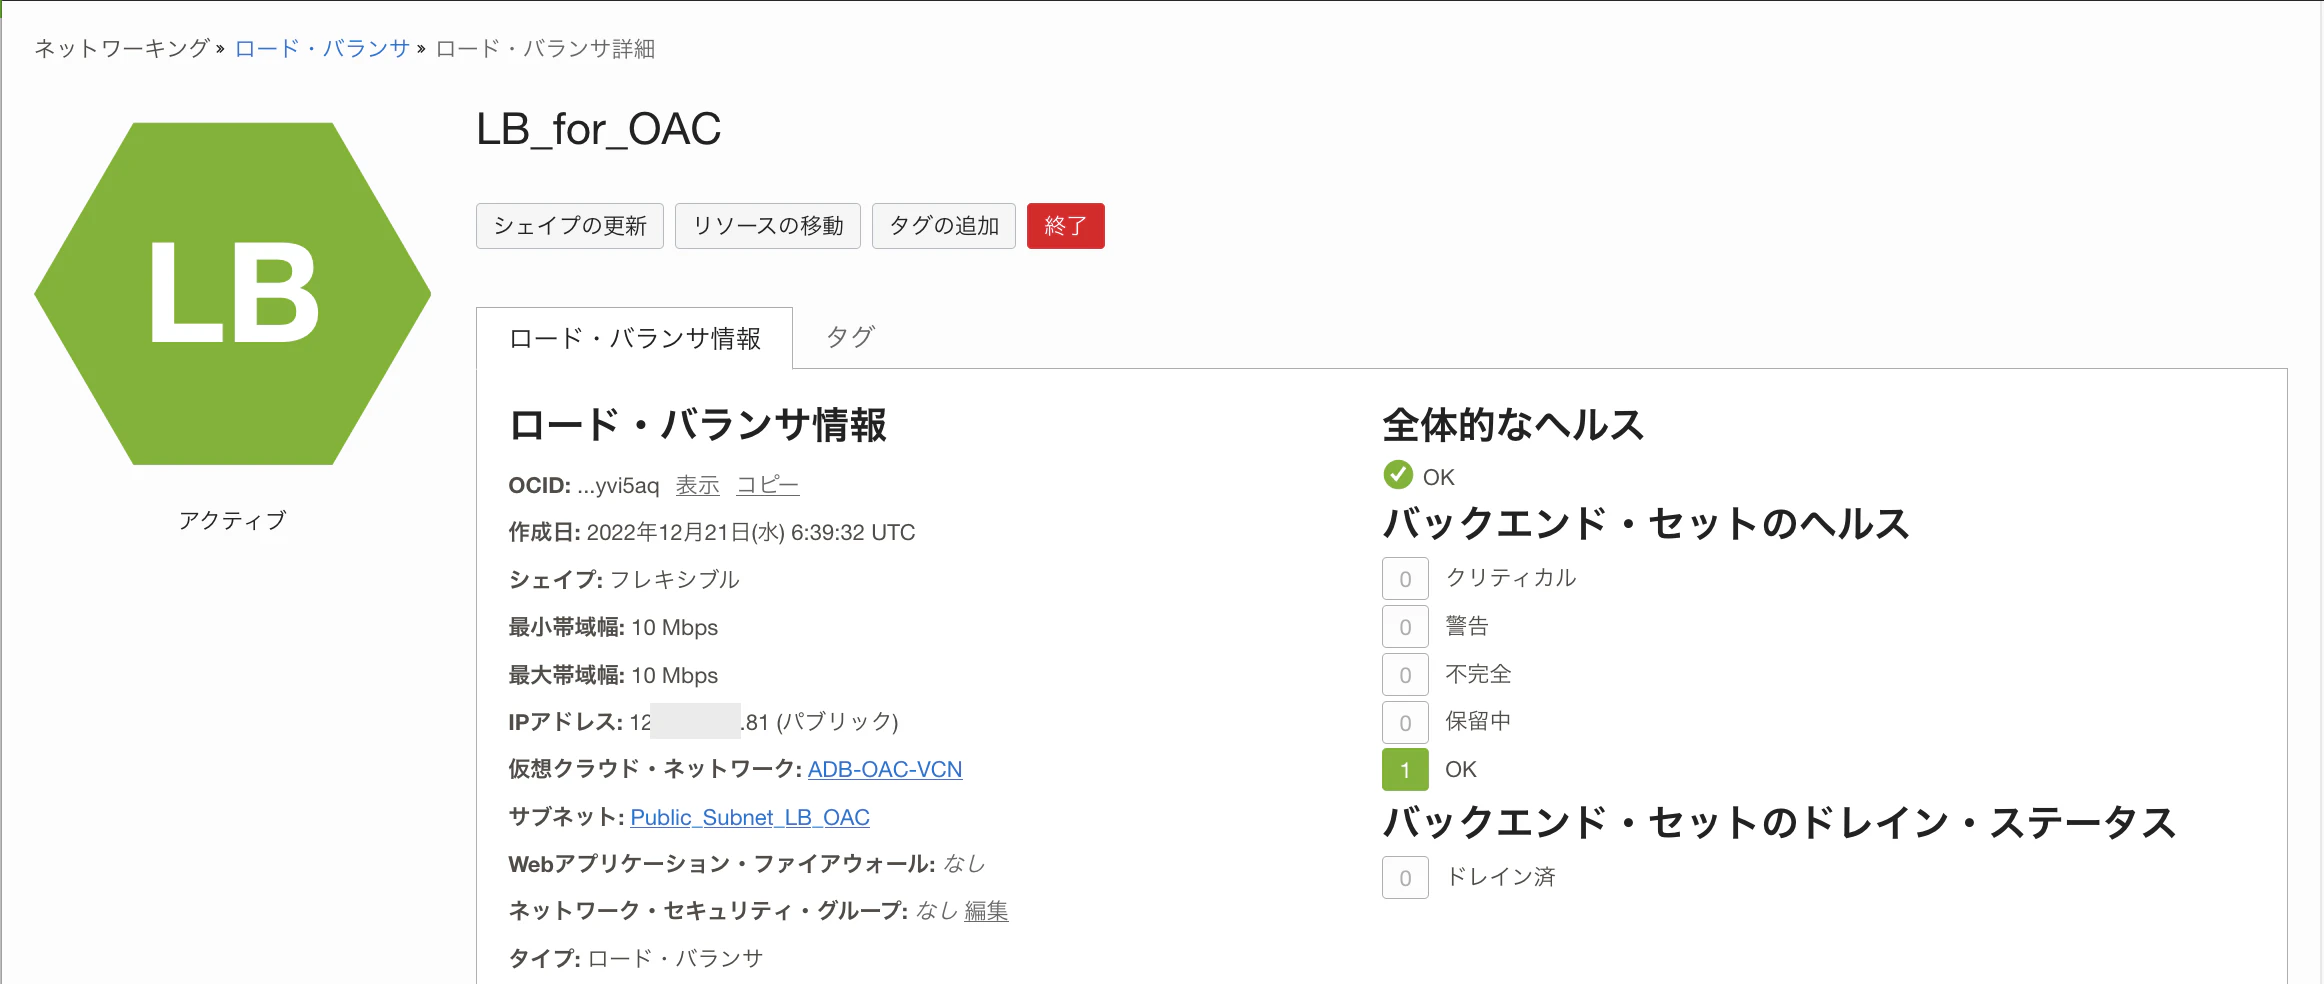Screen dimensions: 2324x984
Task: Click the 作成日 2022年12月21日 value
Action: click(x=751, y=532)
